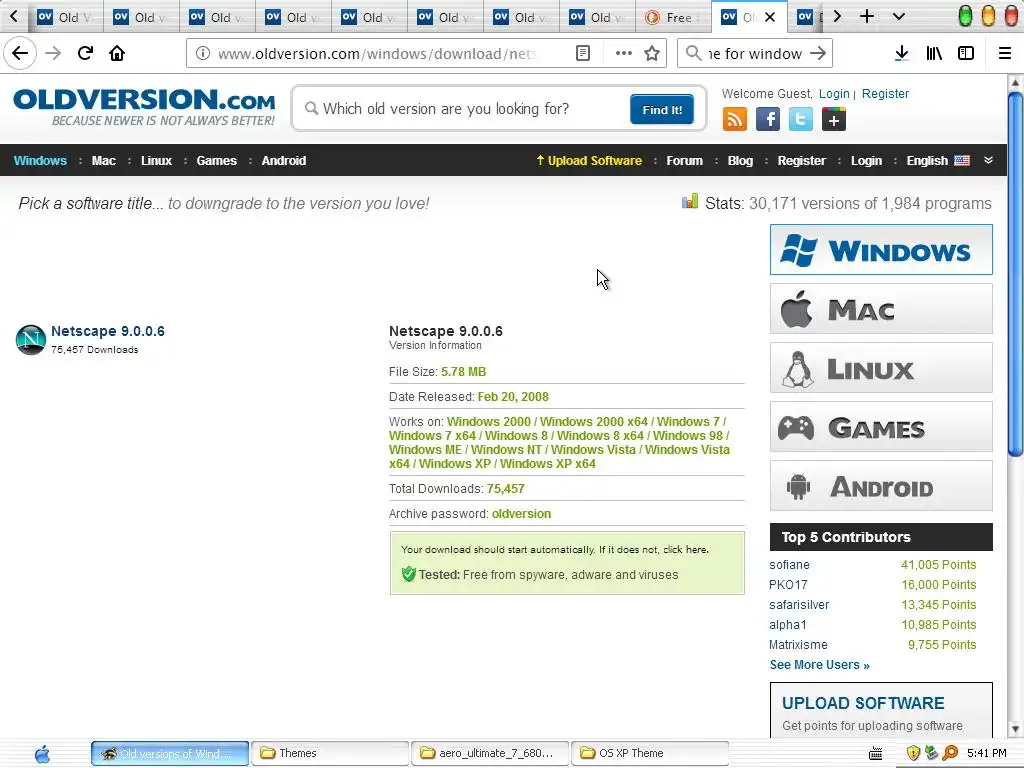The image size is (1024, 768).
Task: Open the list all tabs dropdown
Action: pyautogui.click(x=899, y=16)
